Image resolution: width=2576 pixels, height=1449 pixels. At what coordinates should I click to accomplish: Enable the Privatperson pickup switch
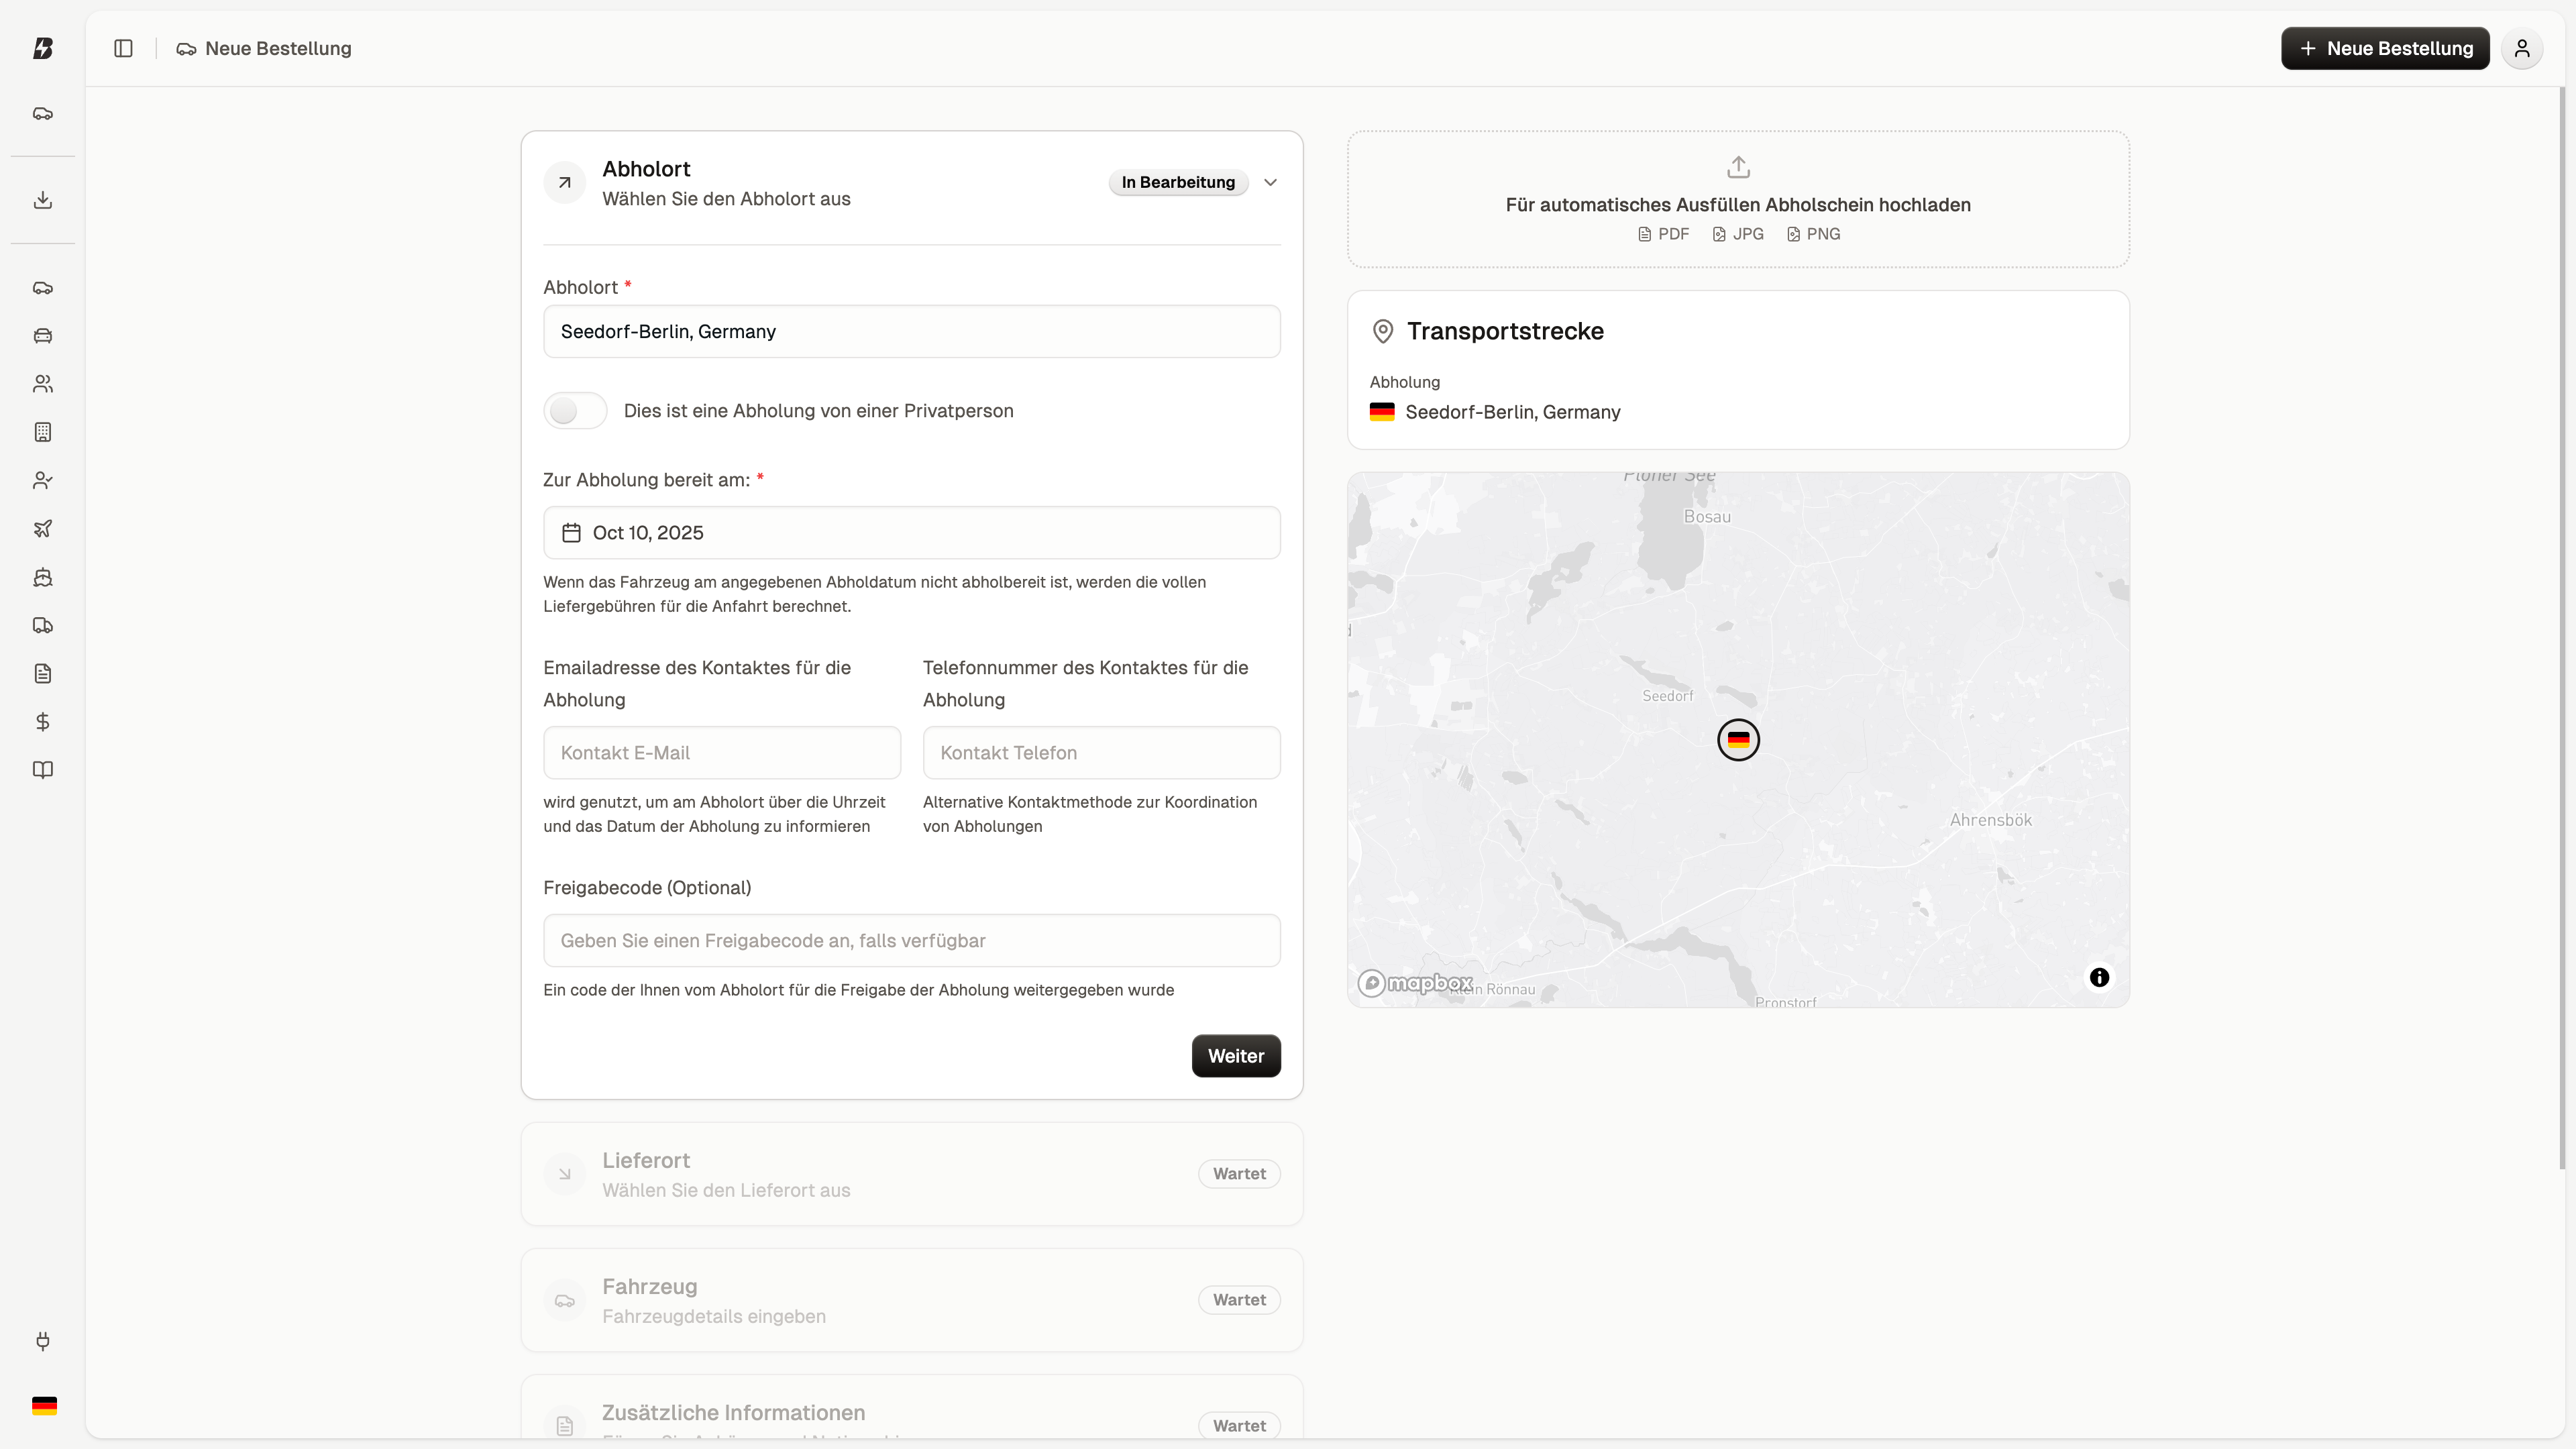click(x=575, y=411)
